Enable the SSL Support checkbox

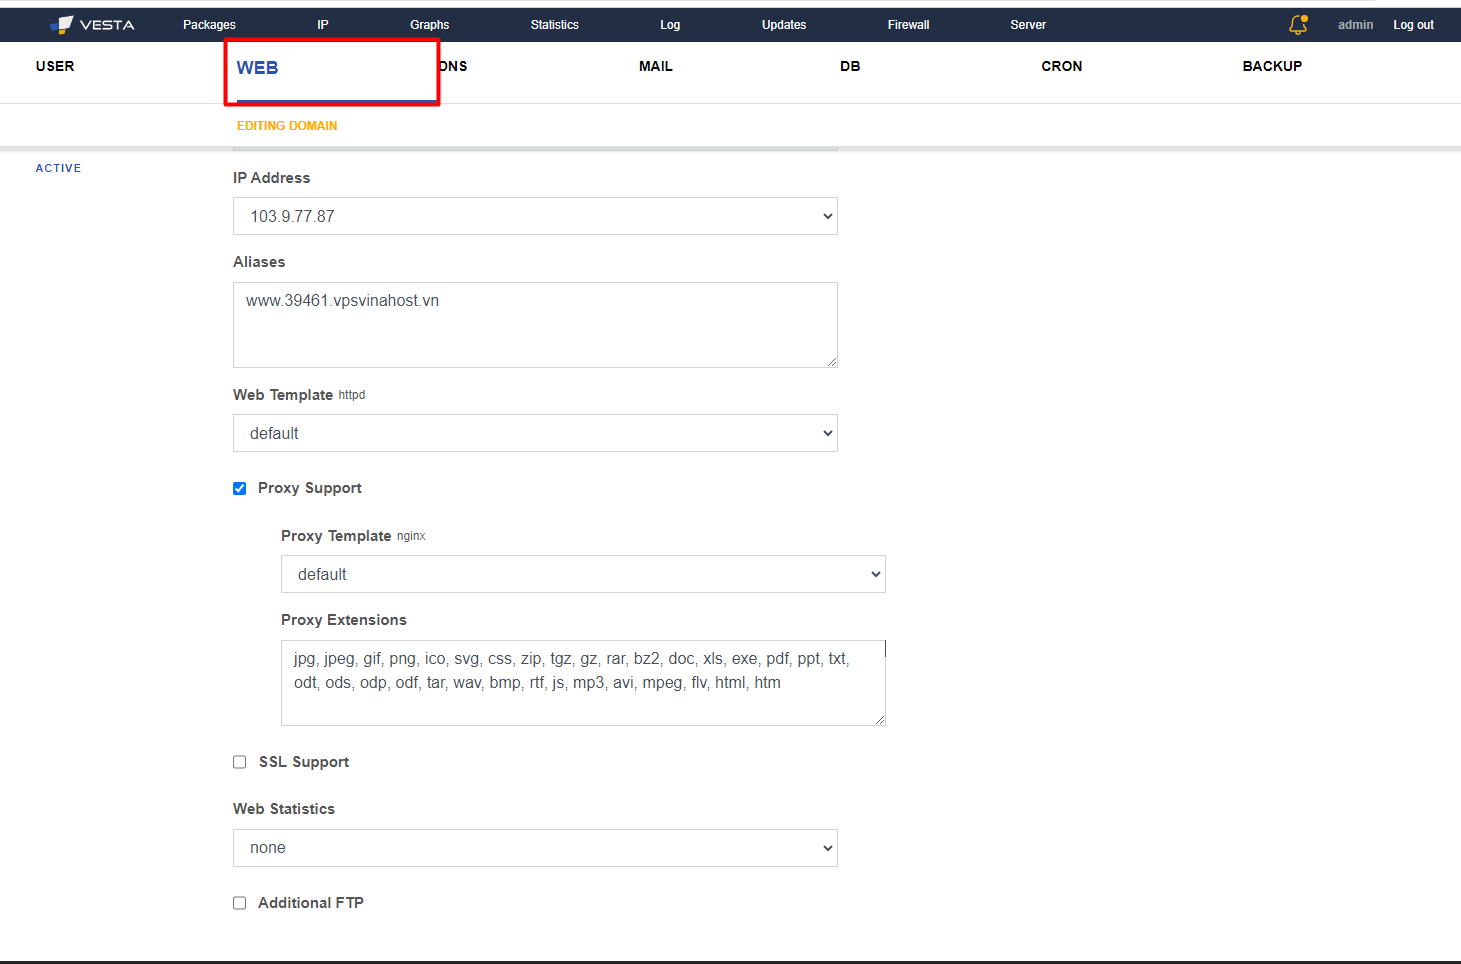[x=240, y=762]
